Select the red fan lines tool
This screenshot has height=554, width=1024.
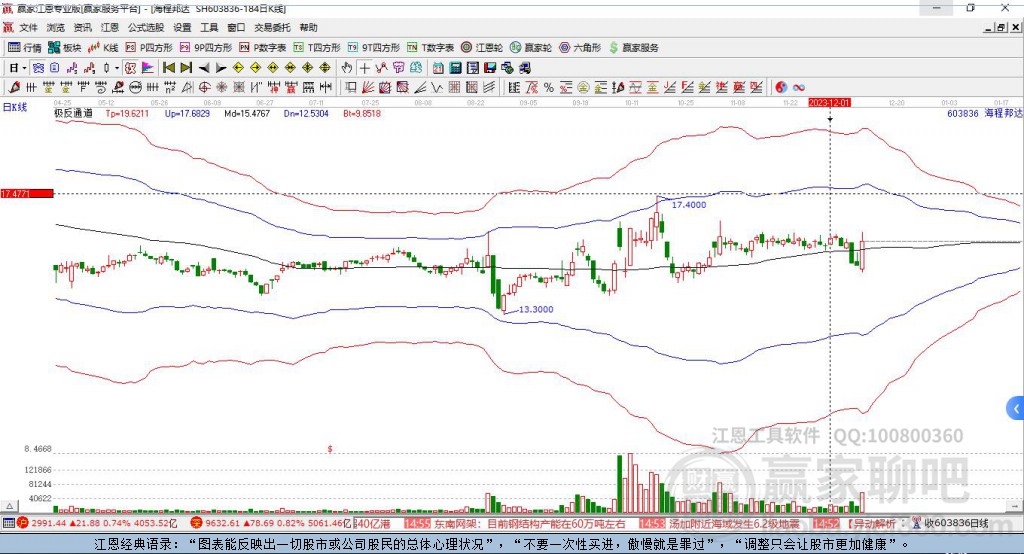click(x=368, y=88)
